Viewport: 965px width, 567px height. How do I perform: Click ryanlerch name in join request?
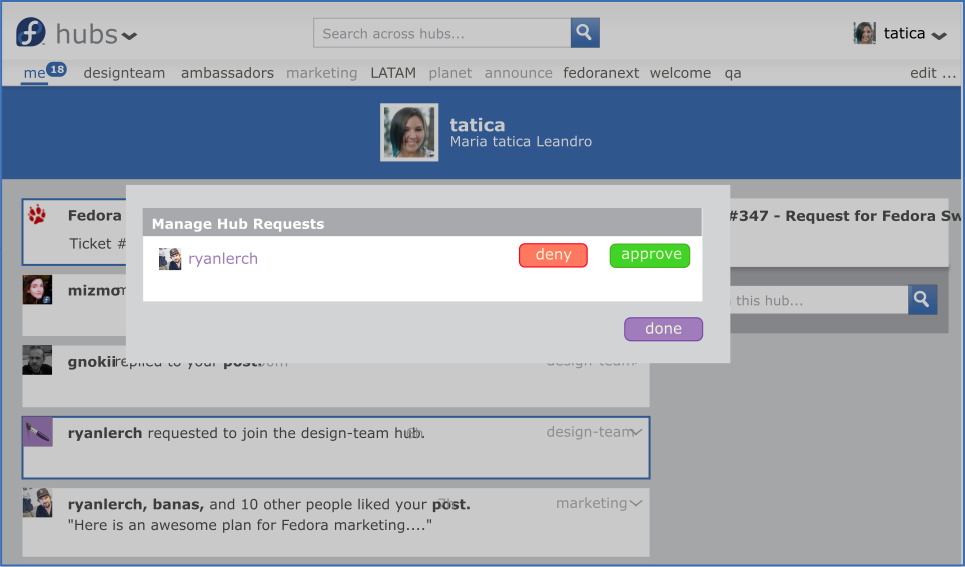click(105, 433)
